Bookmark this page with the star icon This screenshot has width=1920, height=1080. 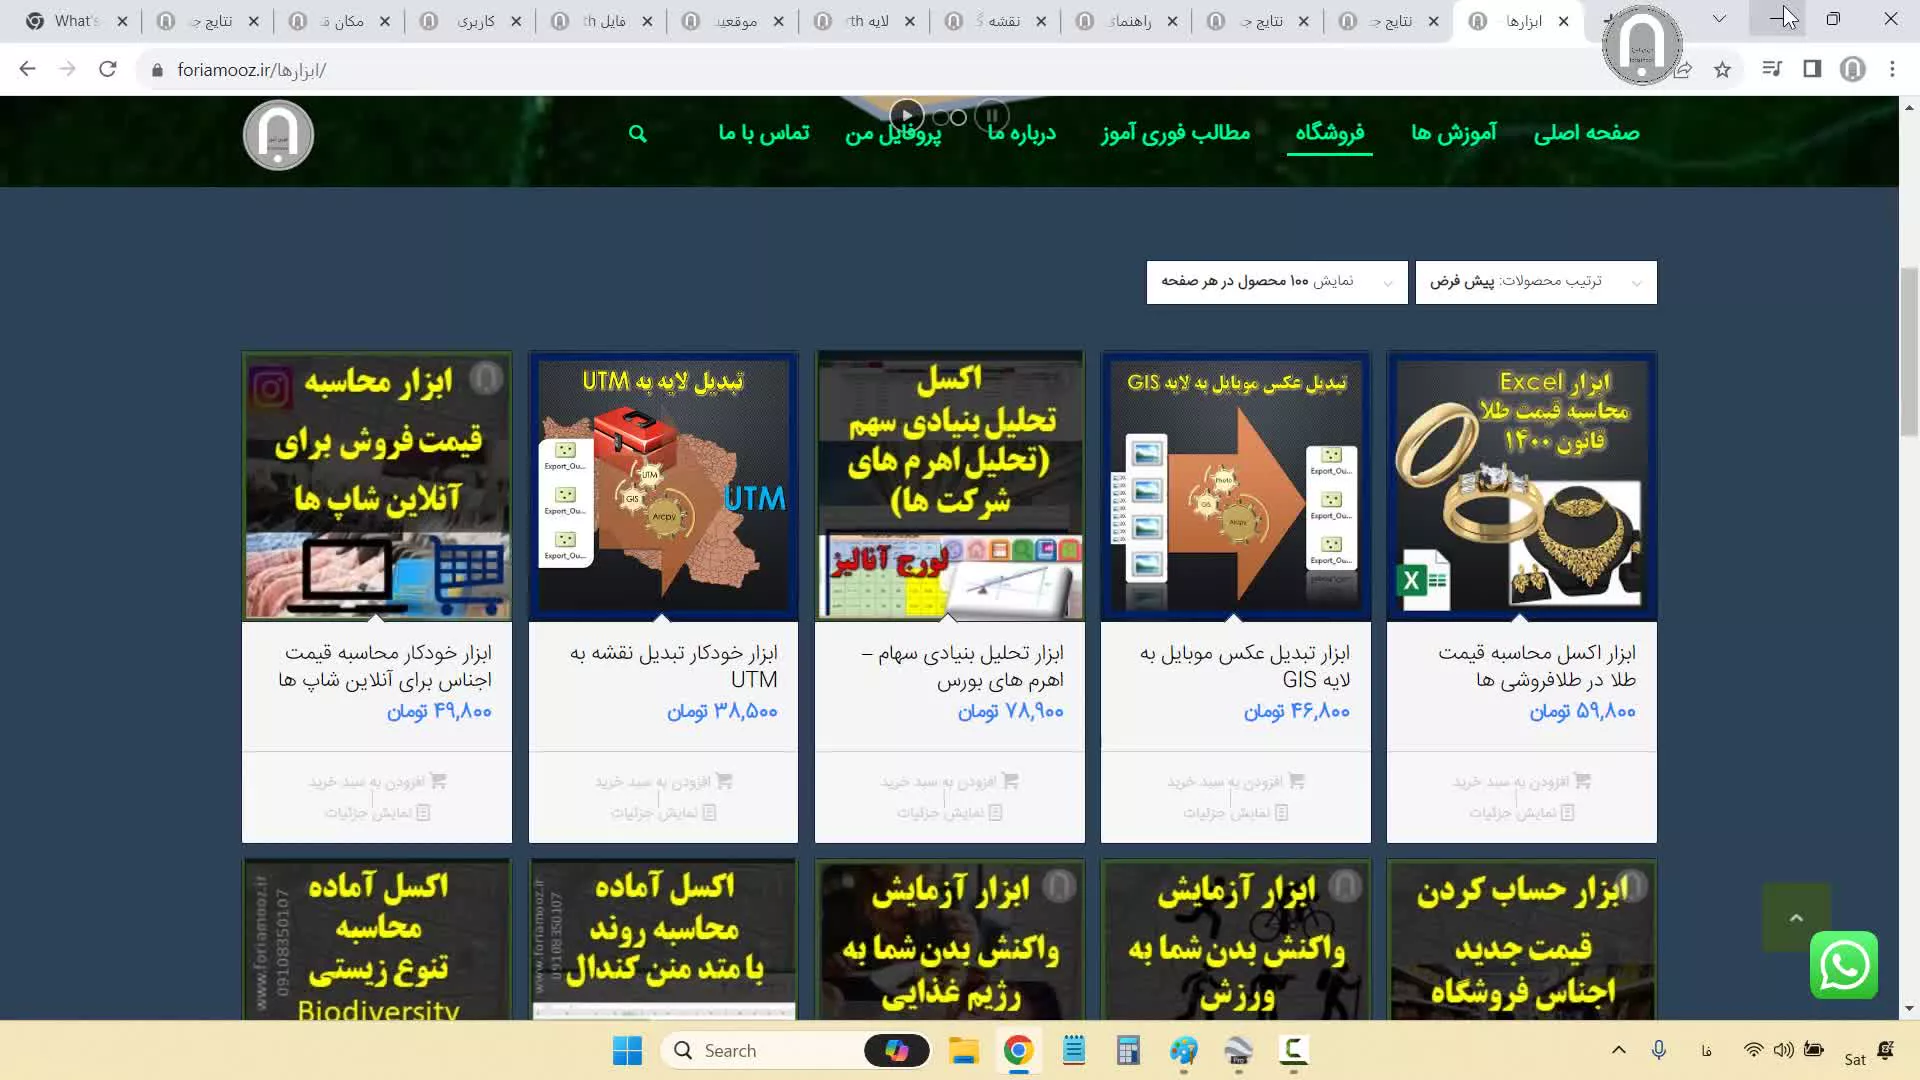point(1722,70)
